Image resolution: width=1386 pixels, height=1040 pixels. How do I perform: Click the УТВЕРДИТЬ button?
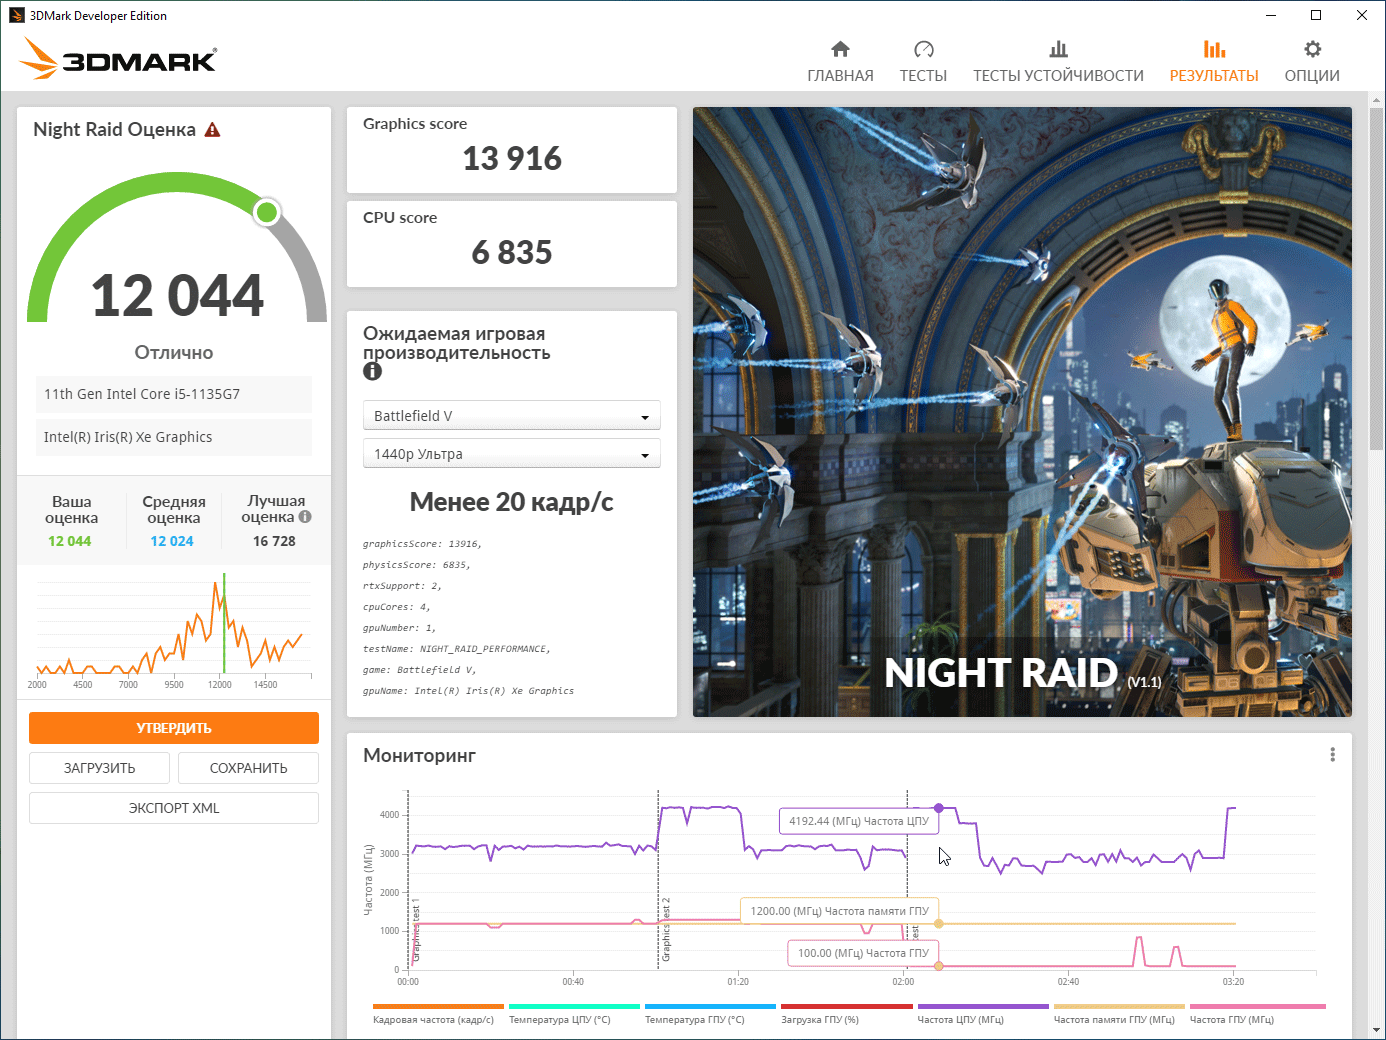[174, 728]
